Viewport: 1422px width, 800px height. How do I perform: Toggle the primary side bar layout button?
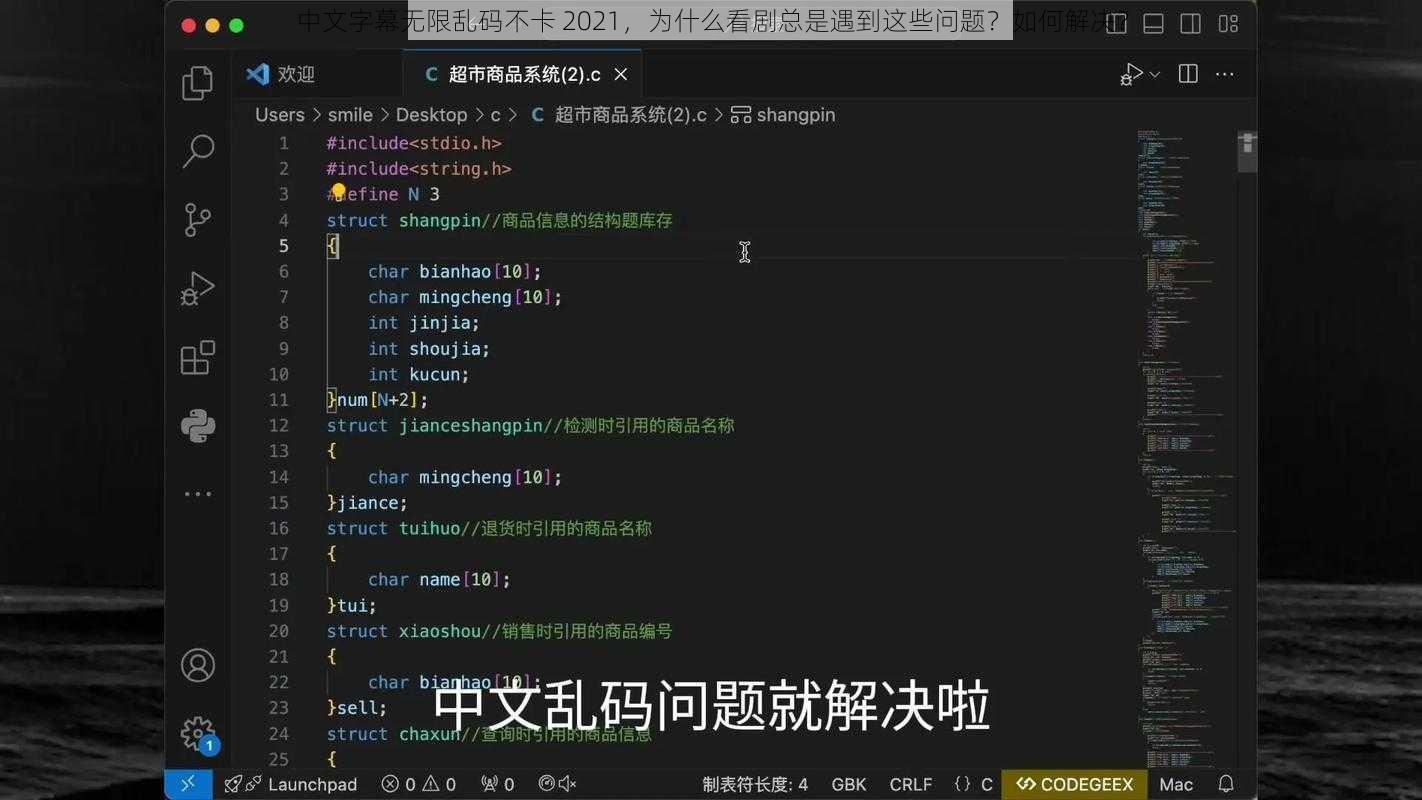point(1116,23)
